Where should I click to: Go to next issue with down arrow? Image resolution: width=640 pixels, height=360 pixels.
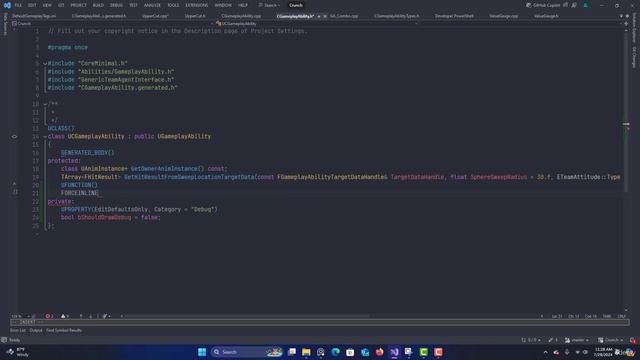pos(91,316)
